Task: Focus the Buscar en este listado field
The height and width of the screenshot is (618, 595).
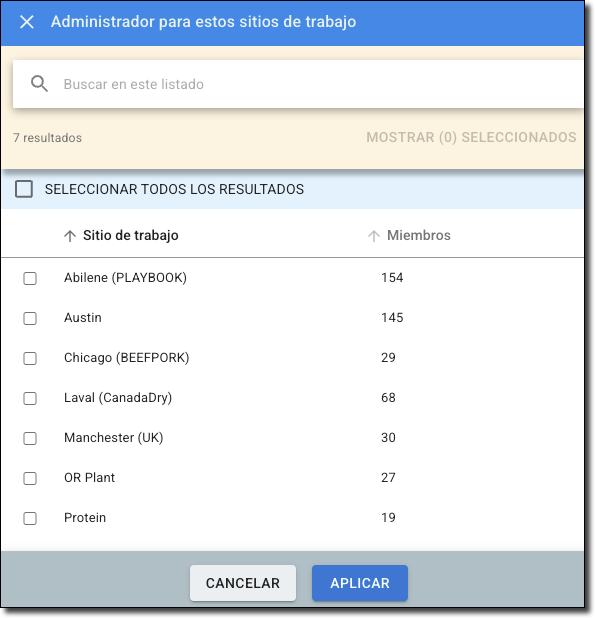Action: pyautogui.click(x=298, y=84)
